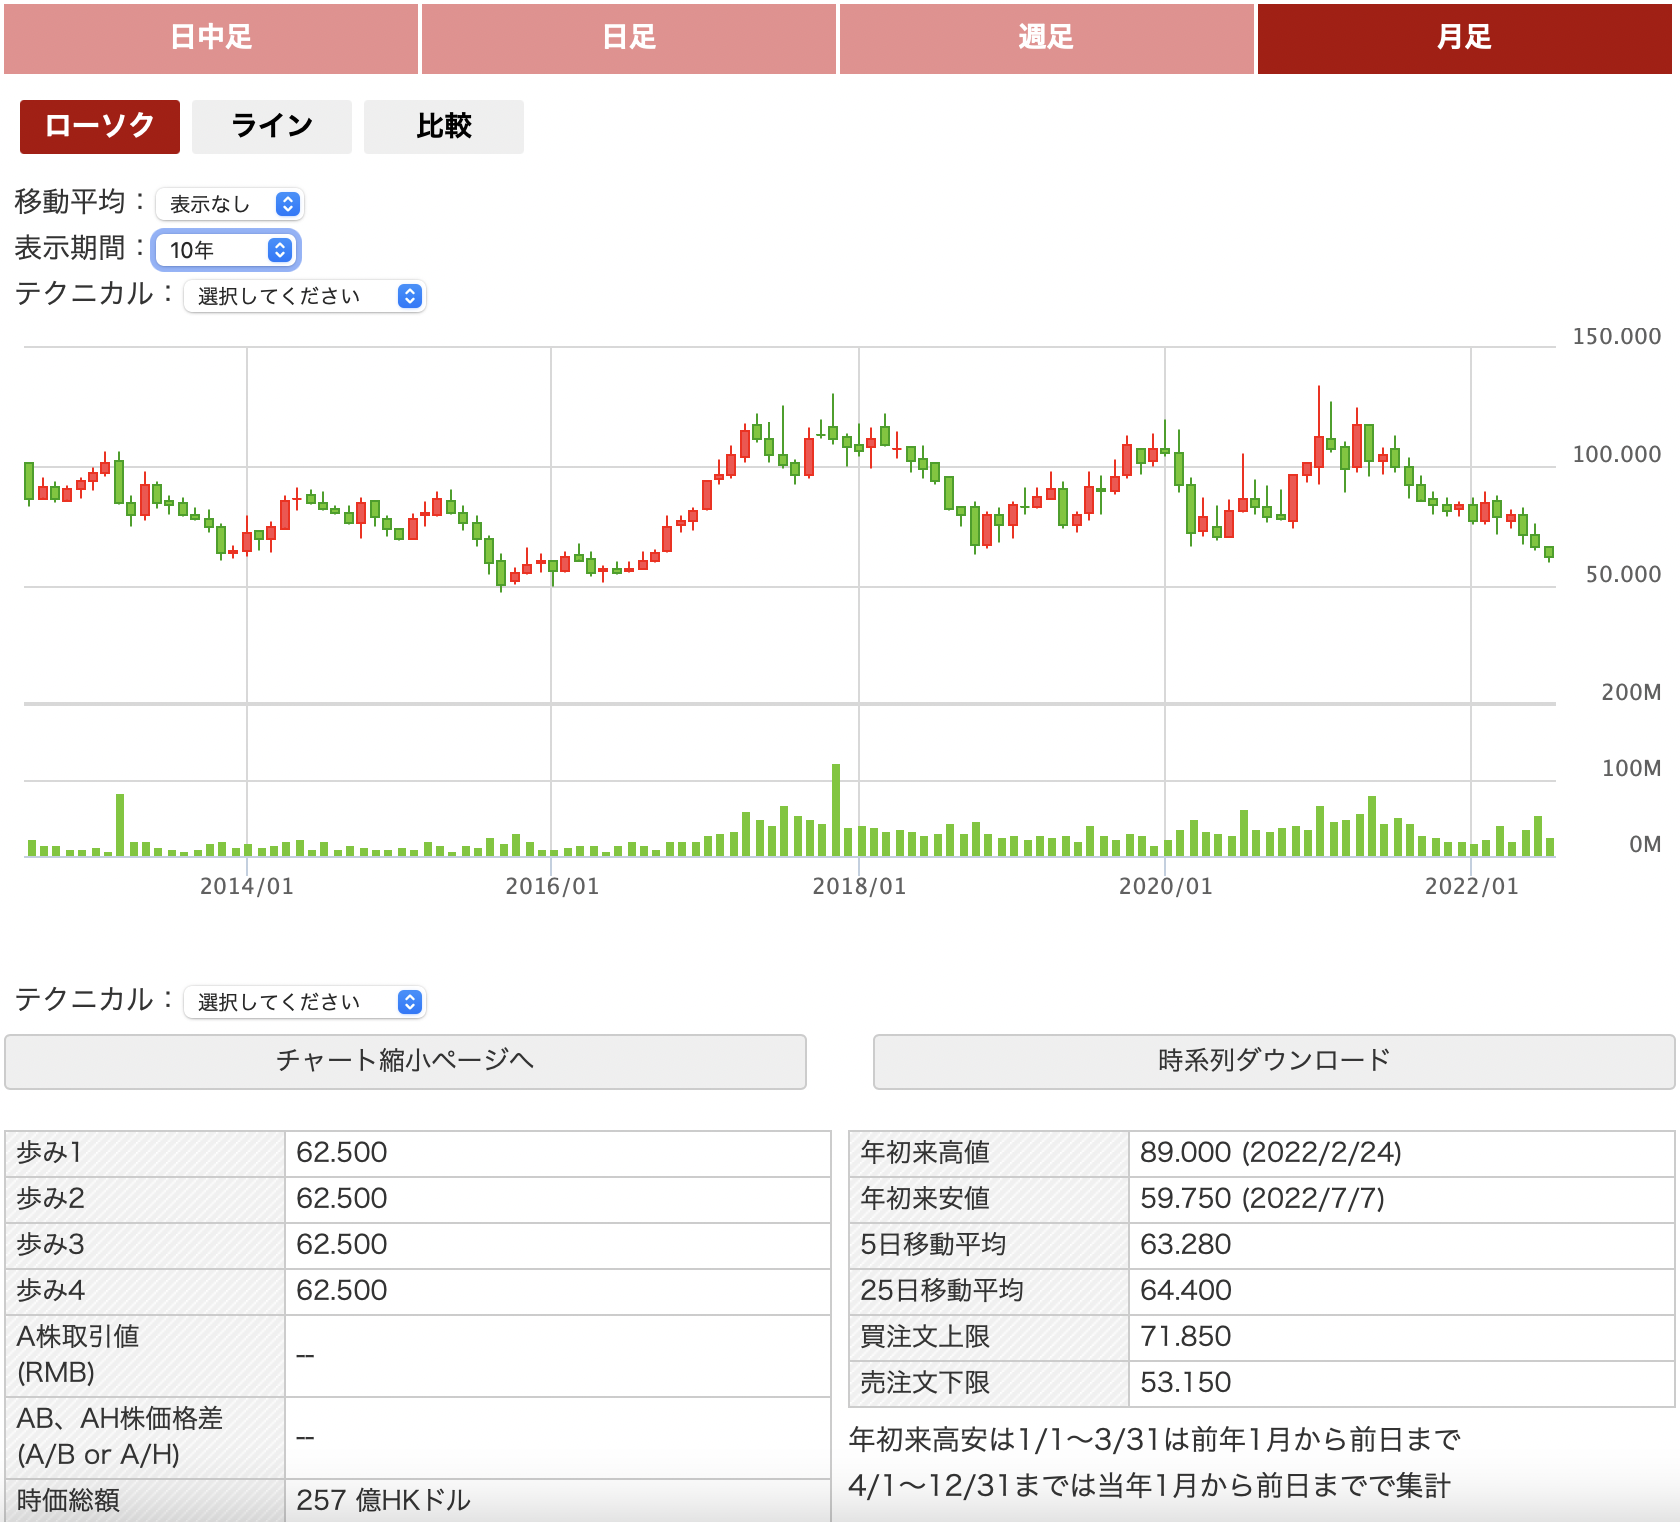This screenshot has height=1522, width=1680.
Task: Click the 2014/01 axis label
Action: [x=247, y=886]
